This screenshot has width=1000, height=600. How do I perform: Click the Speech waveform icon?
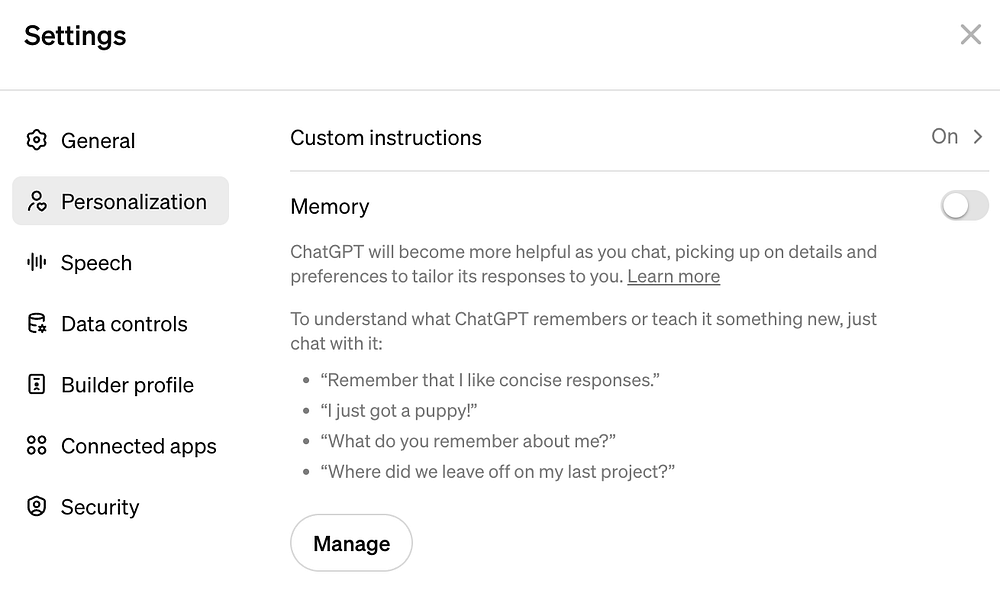point(37,263)
